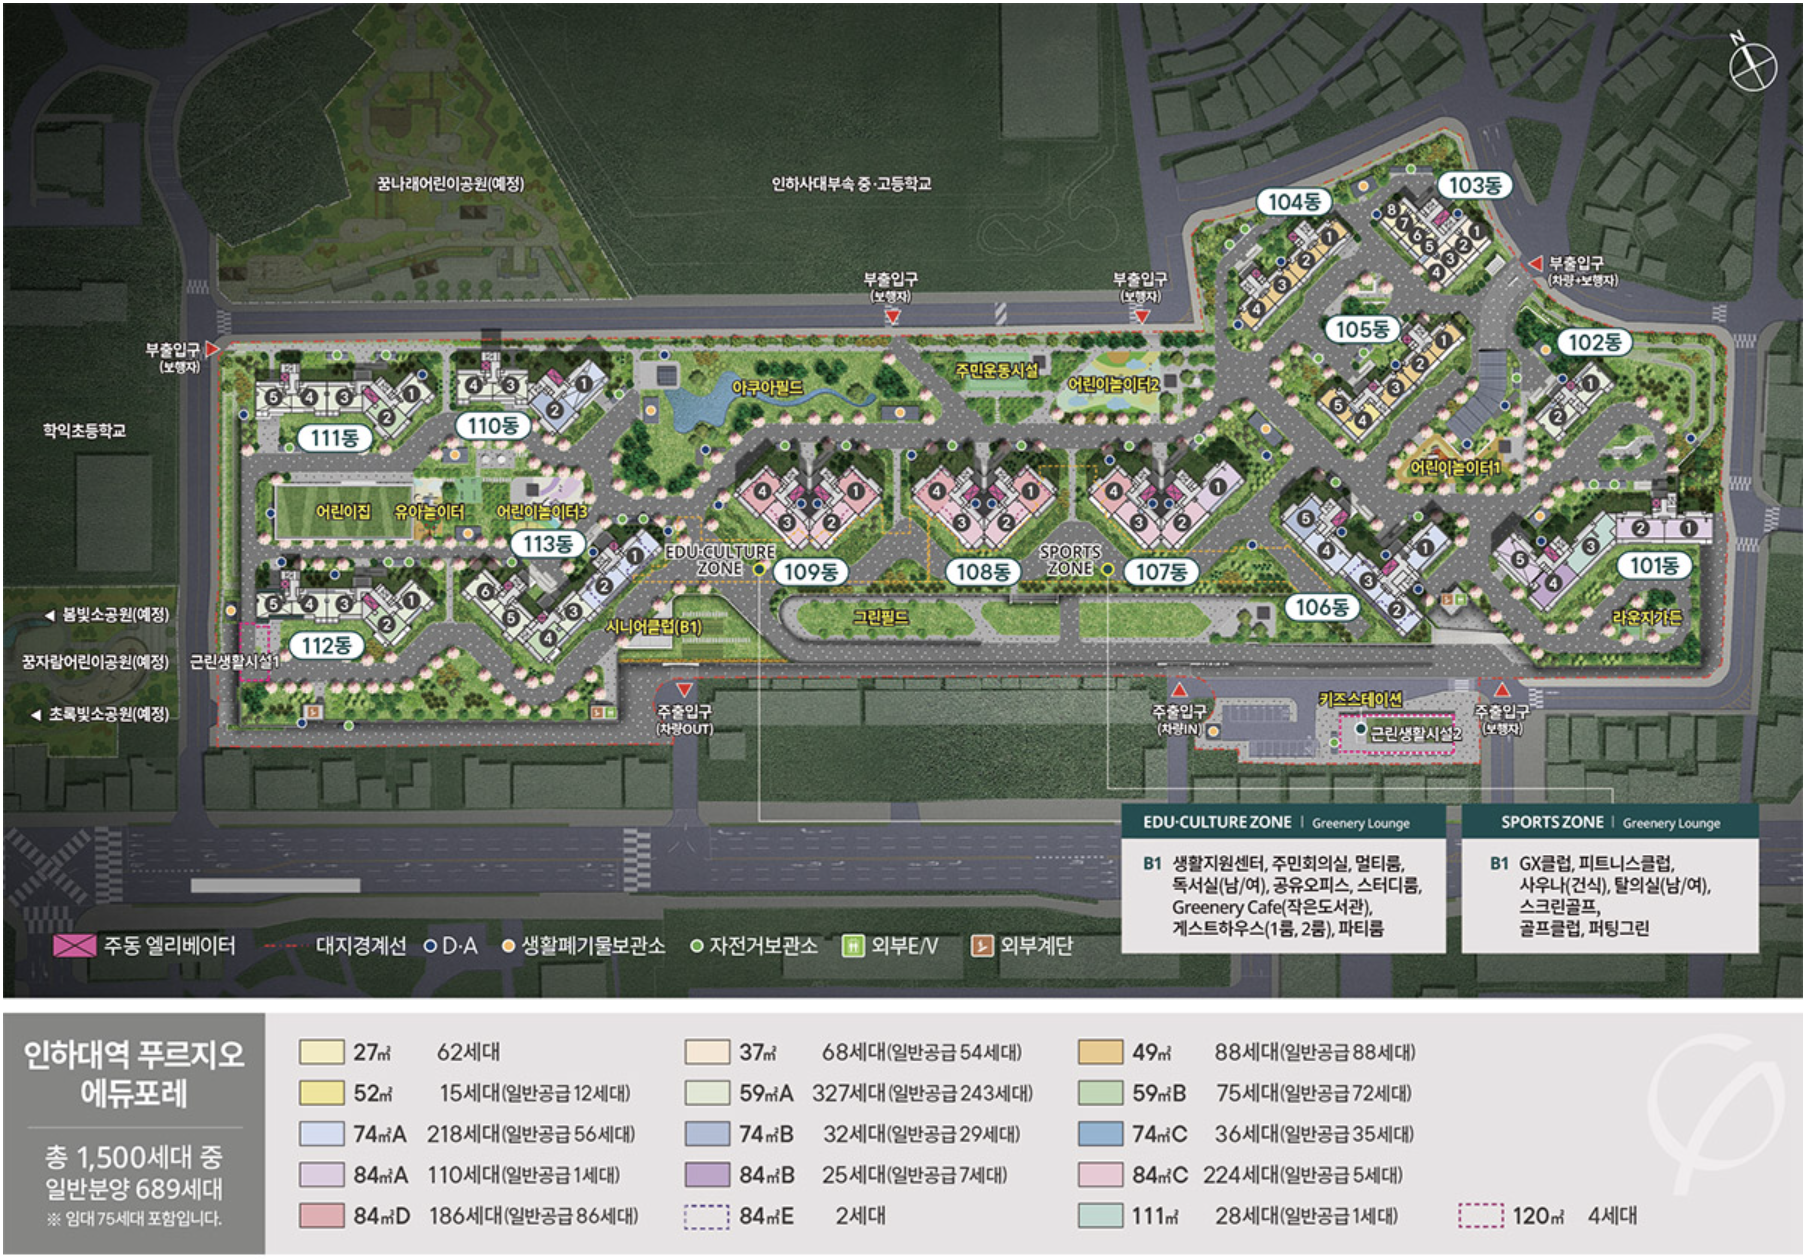Click the red arrow above 주출입구 (차량IN)
Screen dimensions: 1808x1260
pyautogui.click(x=1179, y=690)
